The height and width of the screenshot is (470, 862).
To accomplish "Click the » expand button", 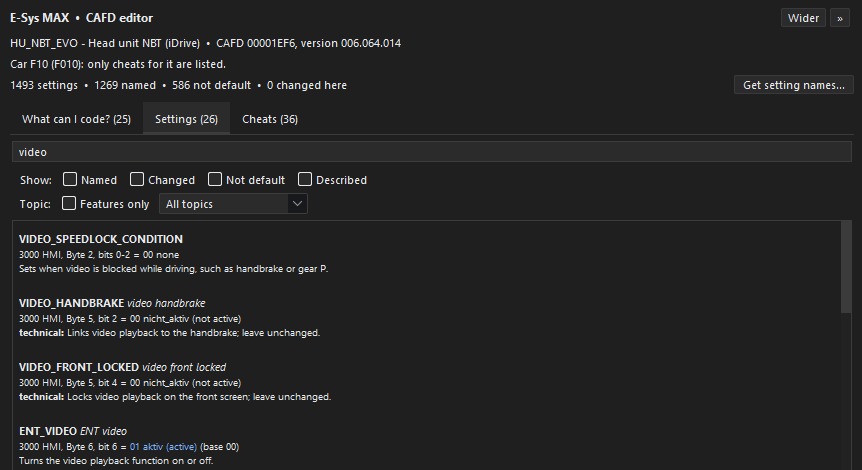I will point(839,18).
